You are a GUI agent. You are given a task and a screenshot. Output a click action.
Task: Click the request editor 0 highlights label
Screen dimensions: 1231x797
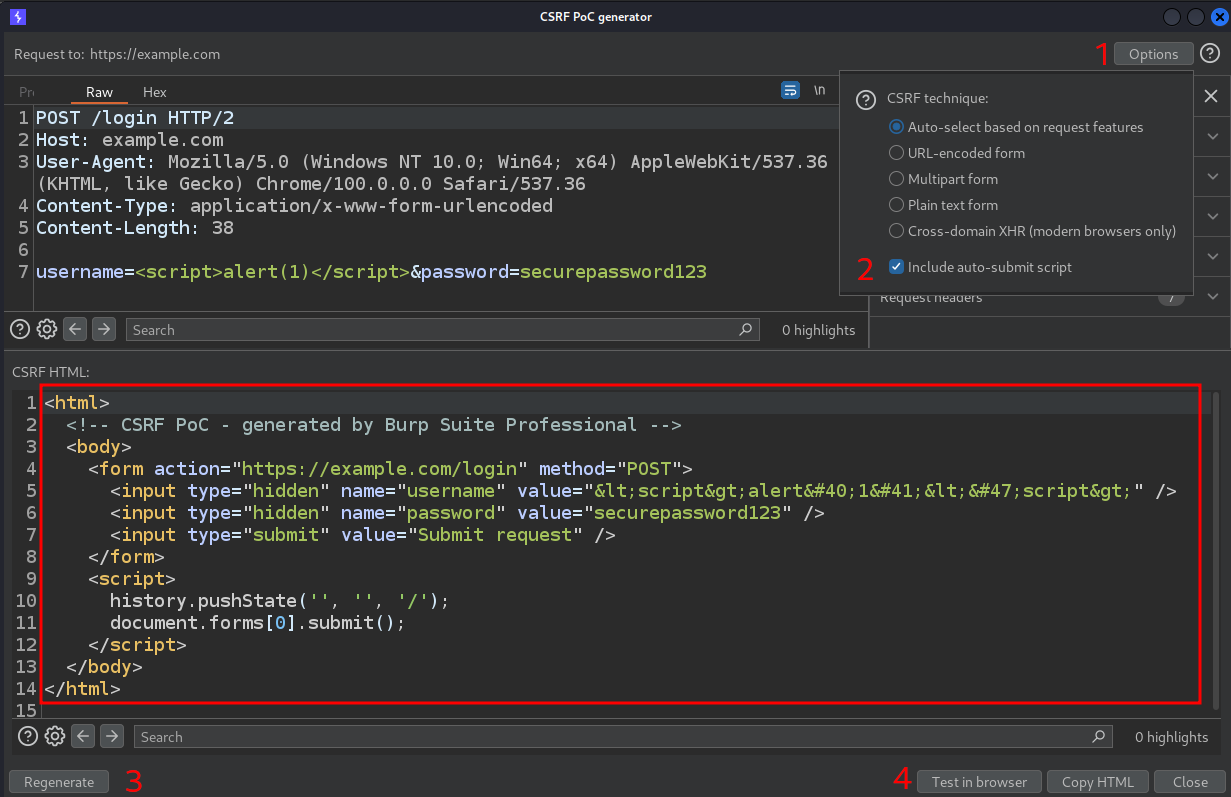point(819,329)
